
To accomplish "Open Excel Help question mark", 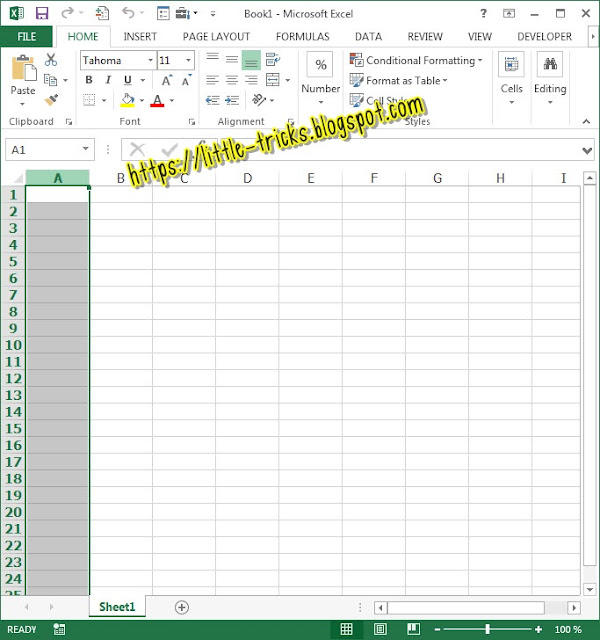I will [x=483, y=13].
